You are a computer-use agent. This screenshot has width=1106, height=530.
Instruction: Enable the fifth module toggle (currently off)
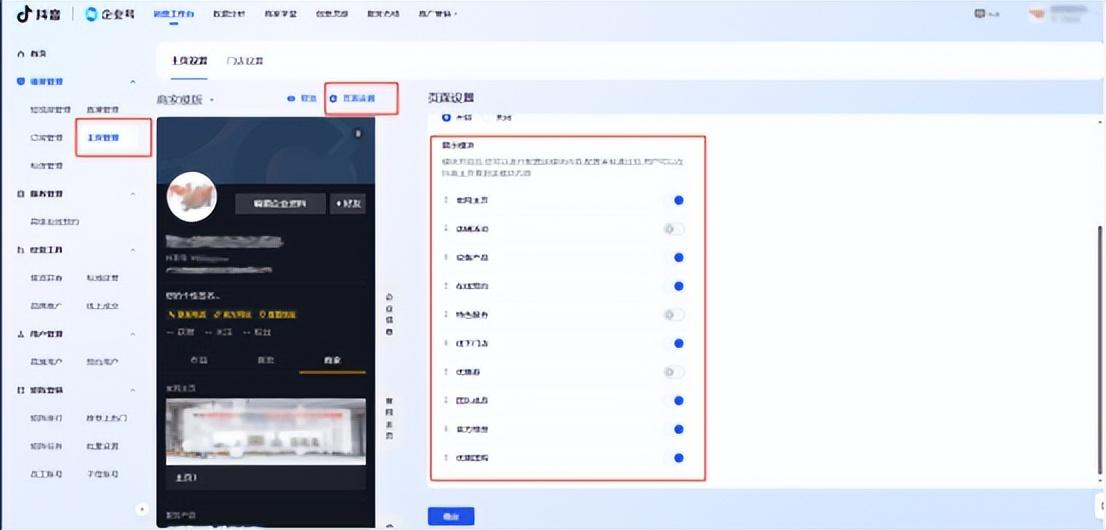tap(674, 315)
